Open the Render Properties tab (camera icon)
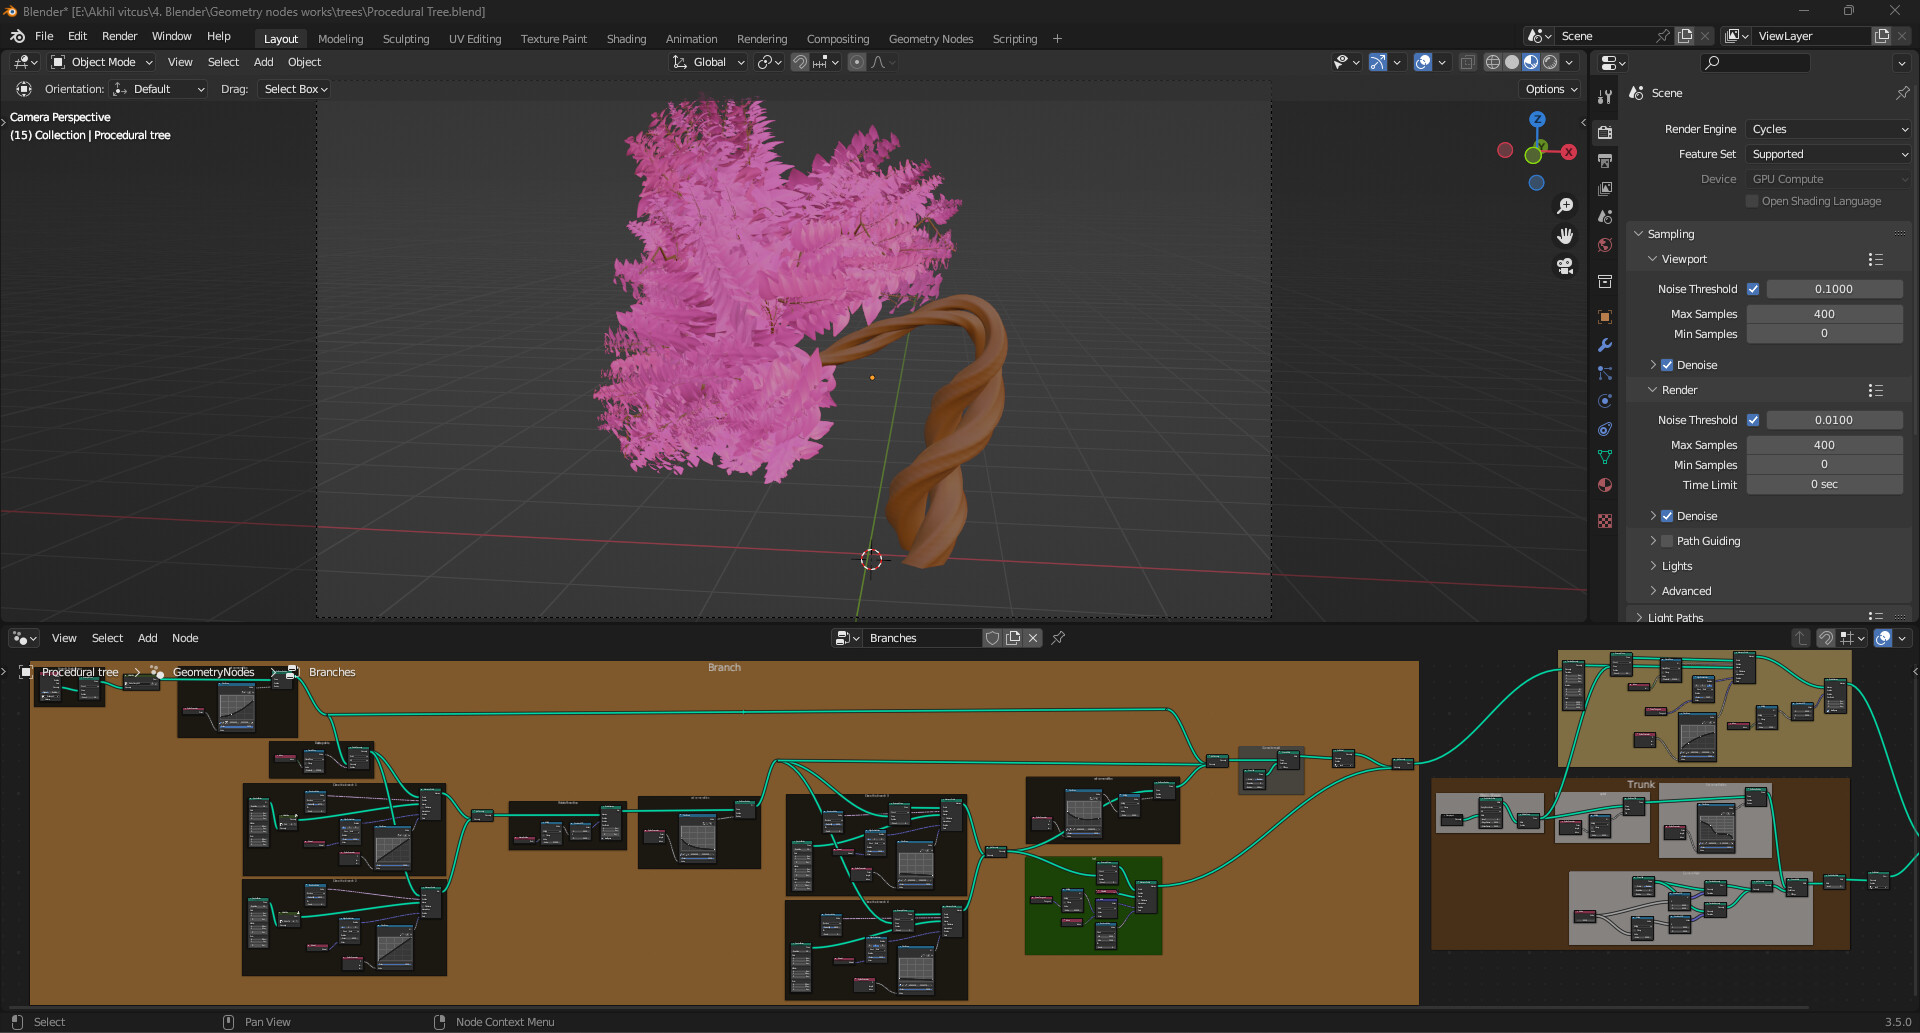Image resolution: width=1920 pixels, height=1033 pixels. pyautogui.click(x=1604, y=132)
